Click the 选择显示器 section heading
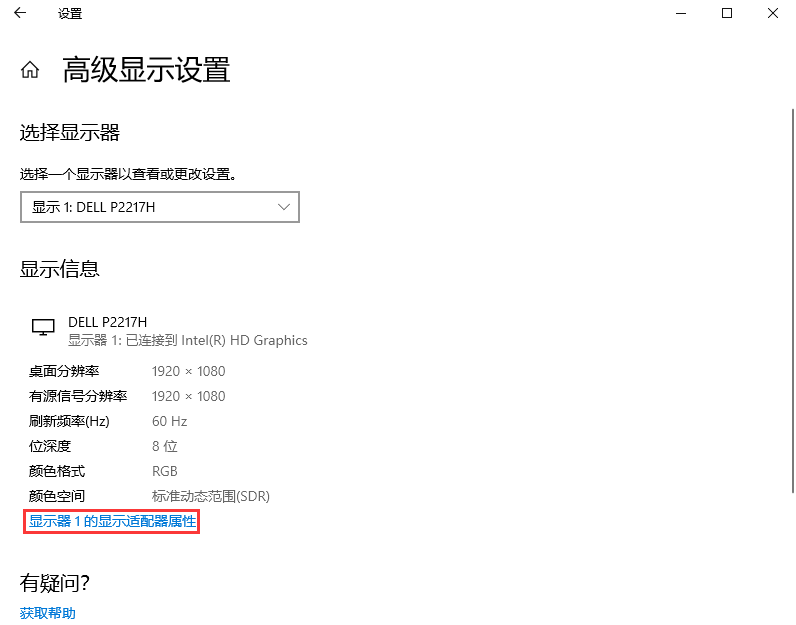Viewport: 796px width, 625px height. tap(70, 133)
